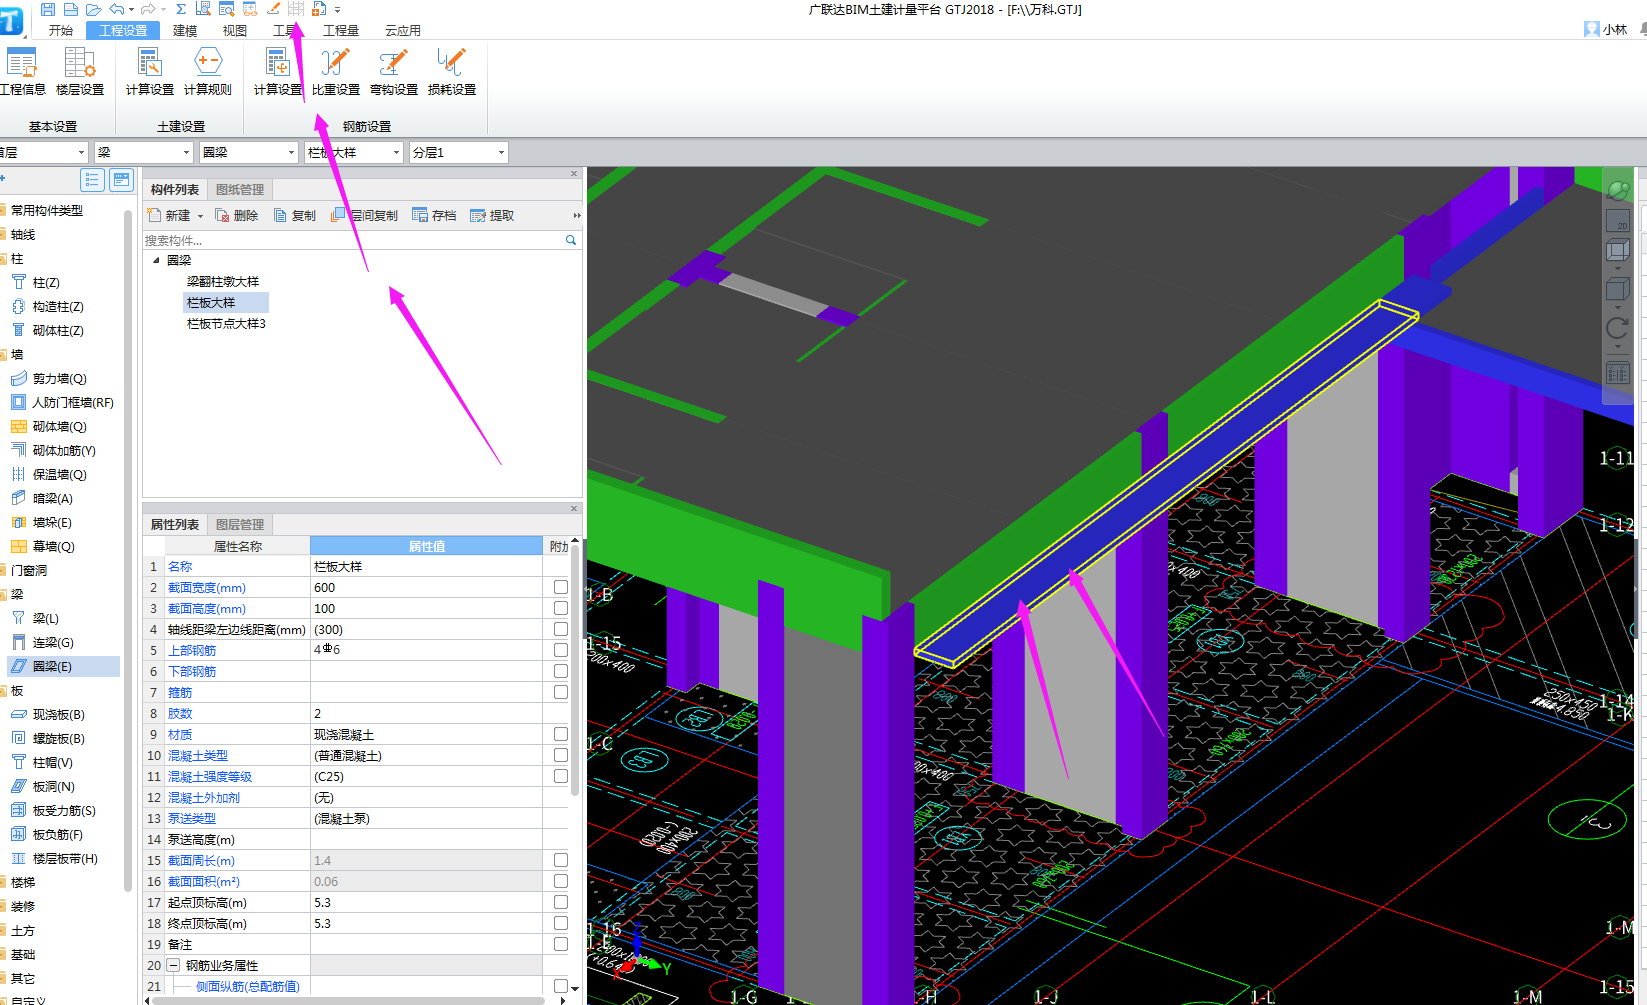Screen dimensions: 1647x1005
Task: Tick the 混凝土强度等级 attach checkbox
Action: pos(561,776)
